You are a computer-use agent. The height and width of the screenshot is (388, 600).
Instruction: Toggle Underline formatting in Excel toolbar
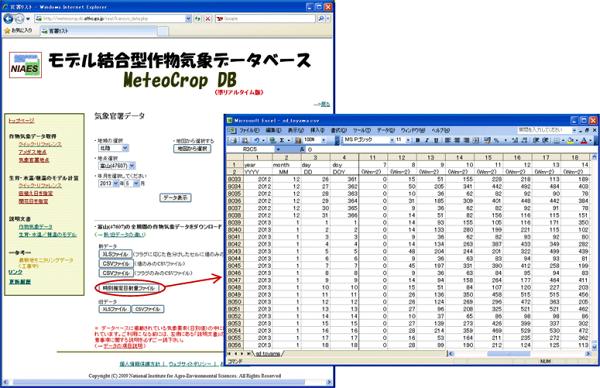[x=436, y=140]
